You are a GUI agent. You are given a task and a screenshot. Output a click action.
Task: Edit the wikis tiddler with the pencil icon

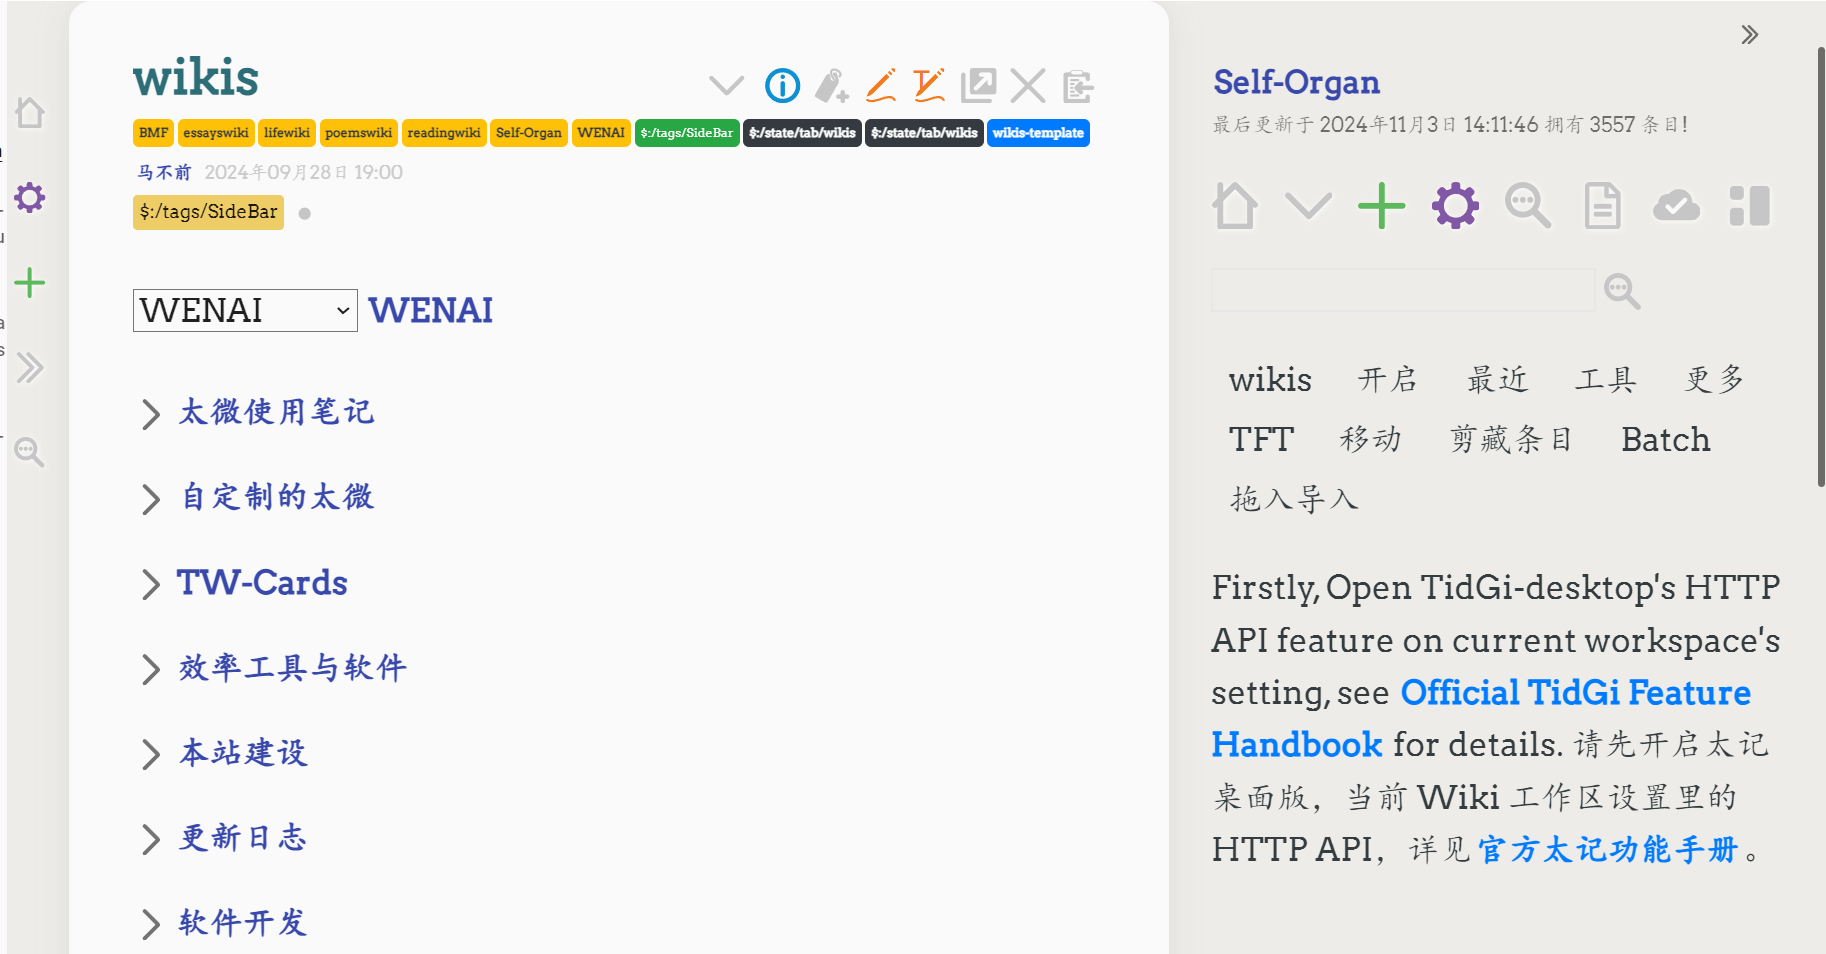point(880,86)
